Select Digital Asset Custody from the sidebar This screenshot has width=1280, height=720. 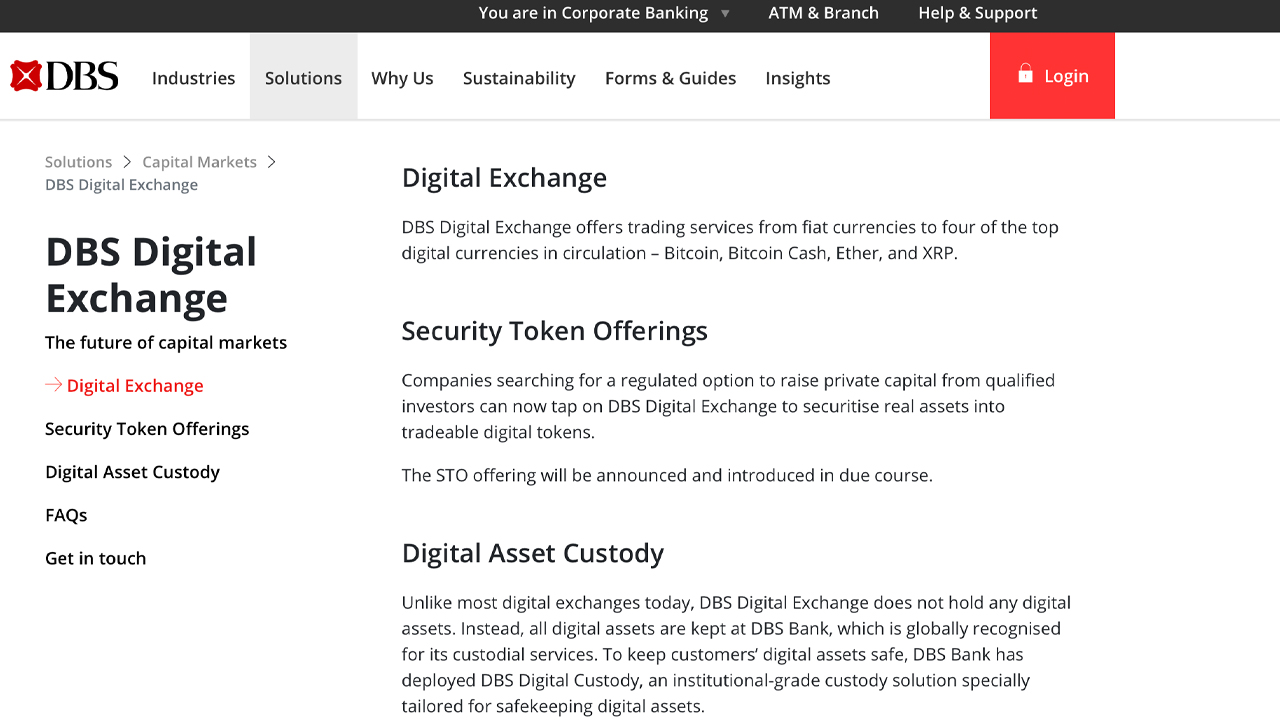pyautogui.click(x=132, y=471)
